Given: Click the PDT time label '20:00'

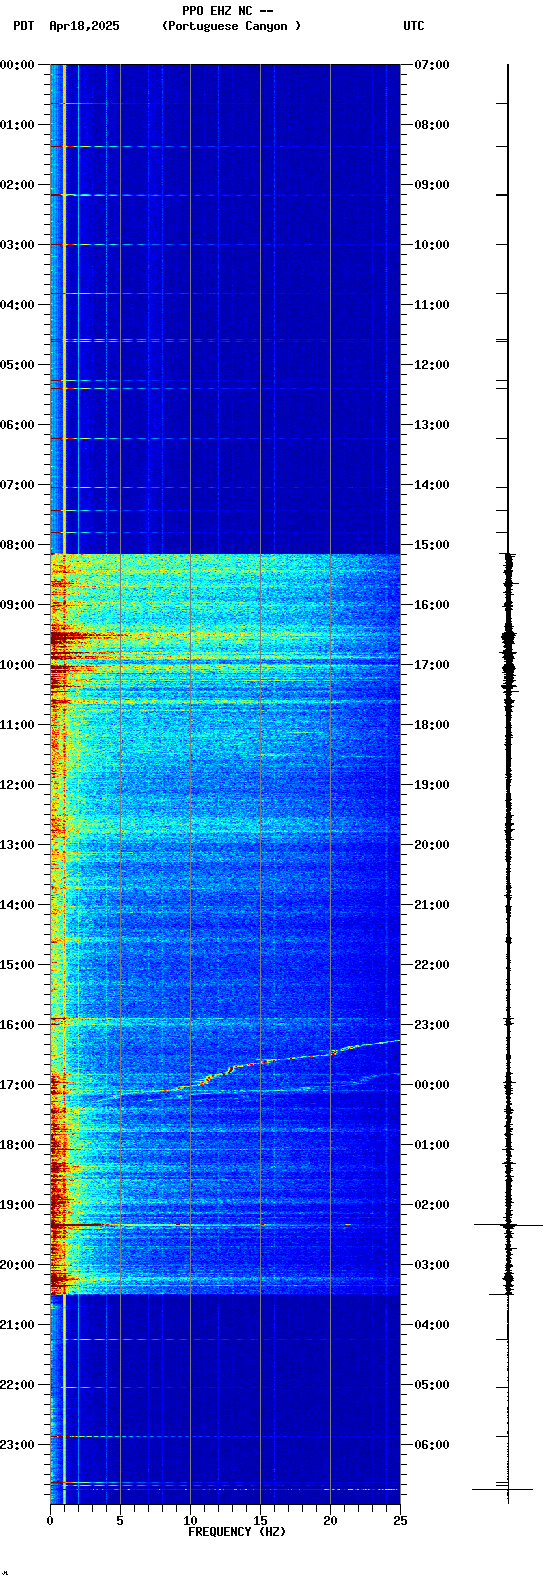Looking at the screenshot, I should tap(17, 1265).
